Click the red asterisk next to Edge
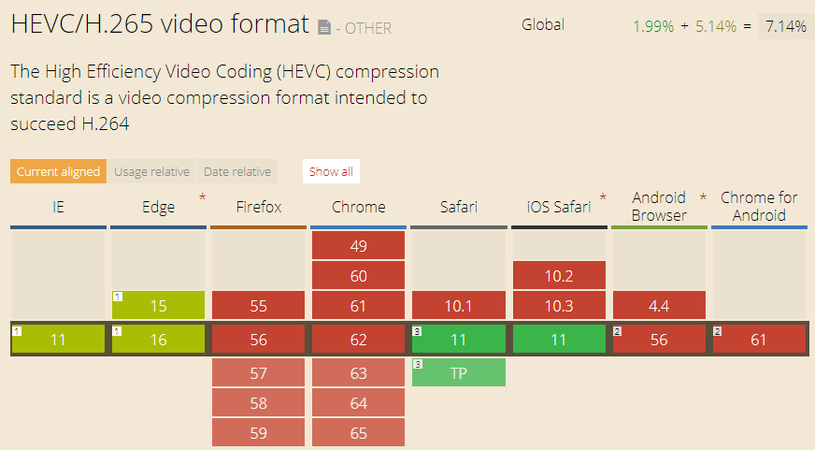The height and width of the screenshot is (450, 815). (x=203, y=199)
